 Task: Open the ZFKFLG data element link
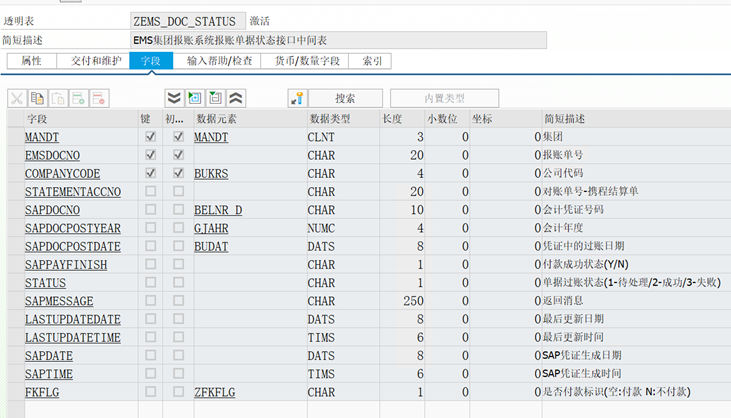click(x=214, y=392)
